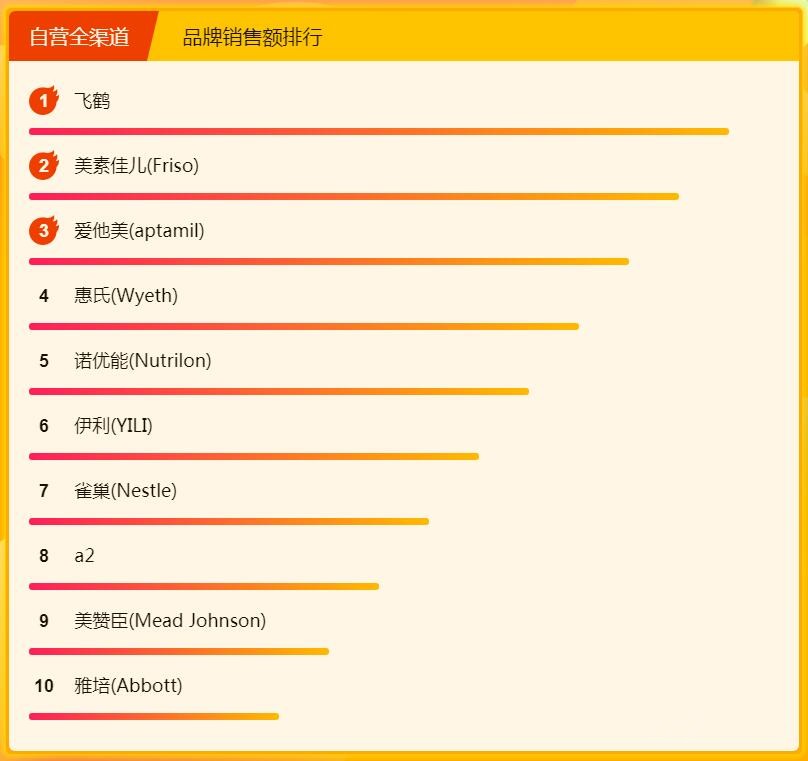Viewport: 808px width, 761px height.
Task: Click the flame badge for rank 1
Action: (43, 101)
